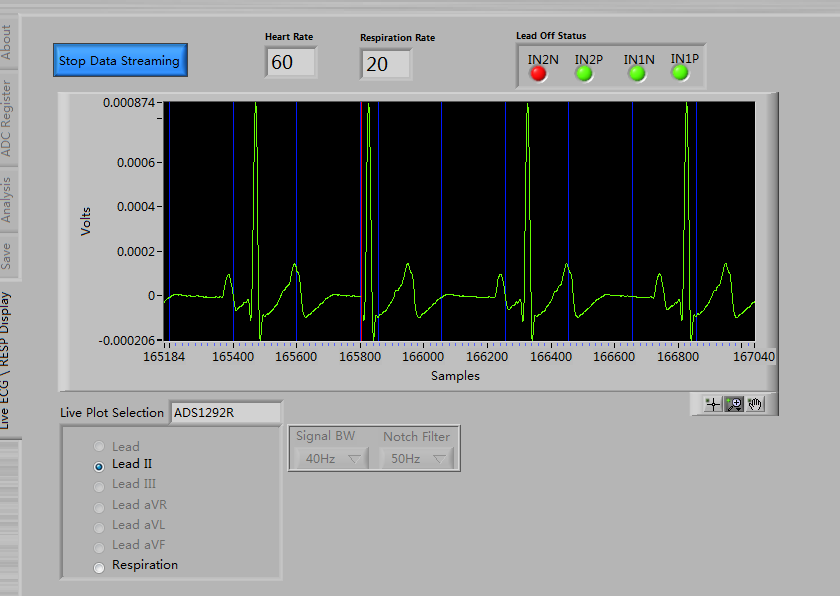
Task: Select the Lead II radio button
Action: coord(99,466)
